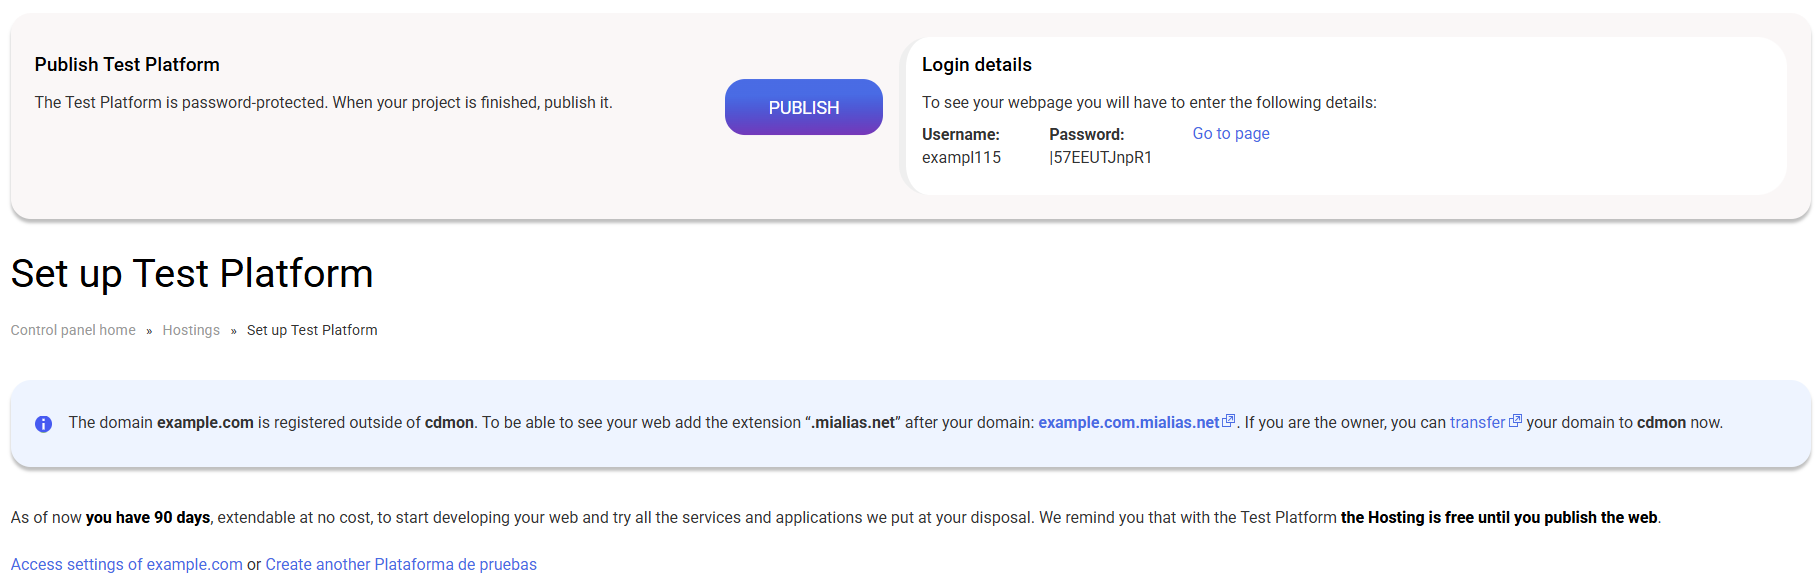Click the Password label
This screenshot has height=582, width=1815.
coord(1086,134)
